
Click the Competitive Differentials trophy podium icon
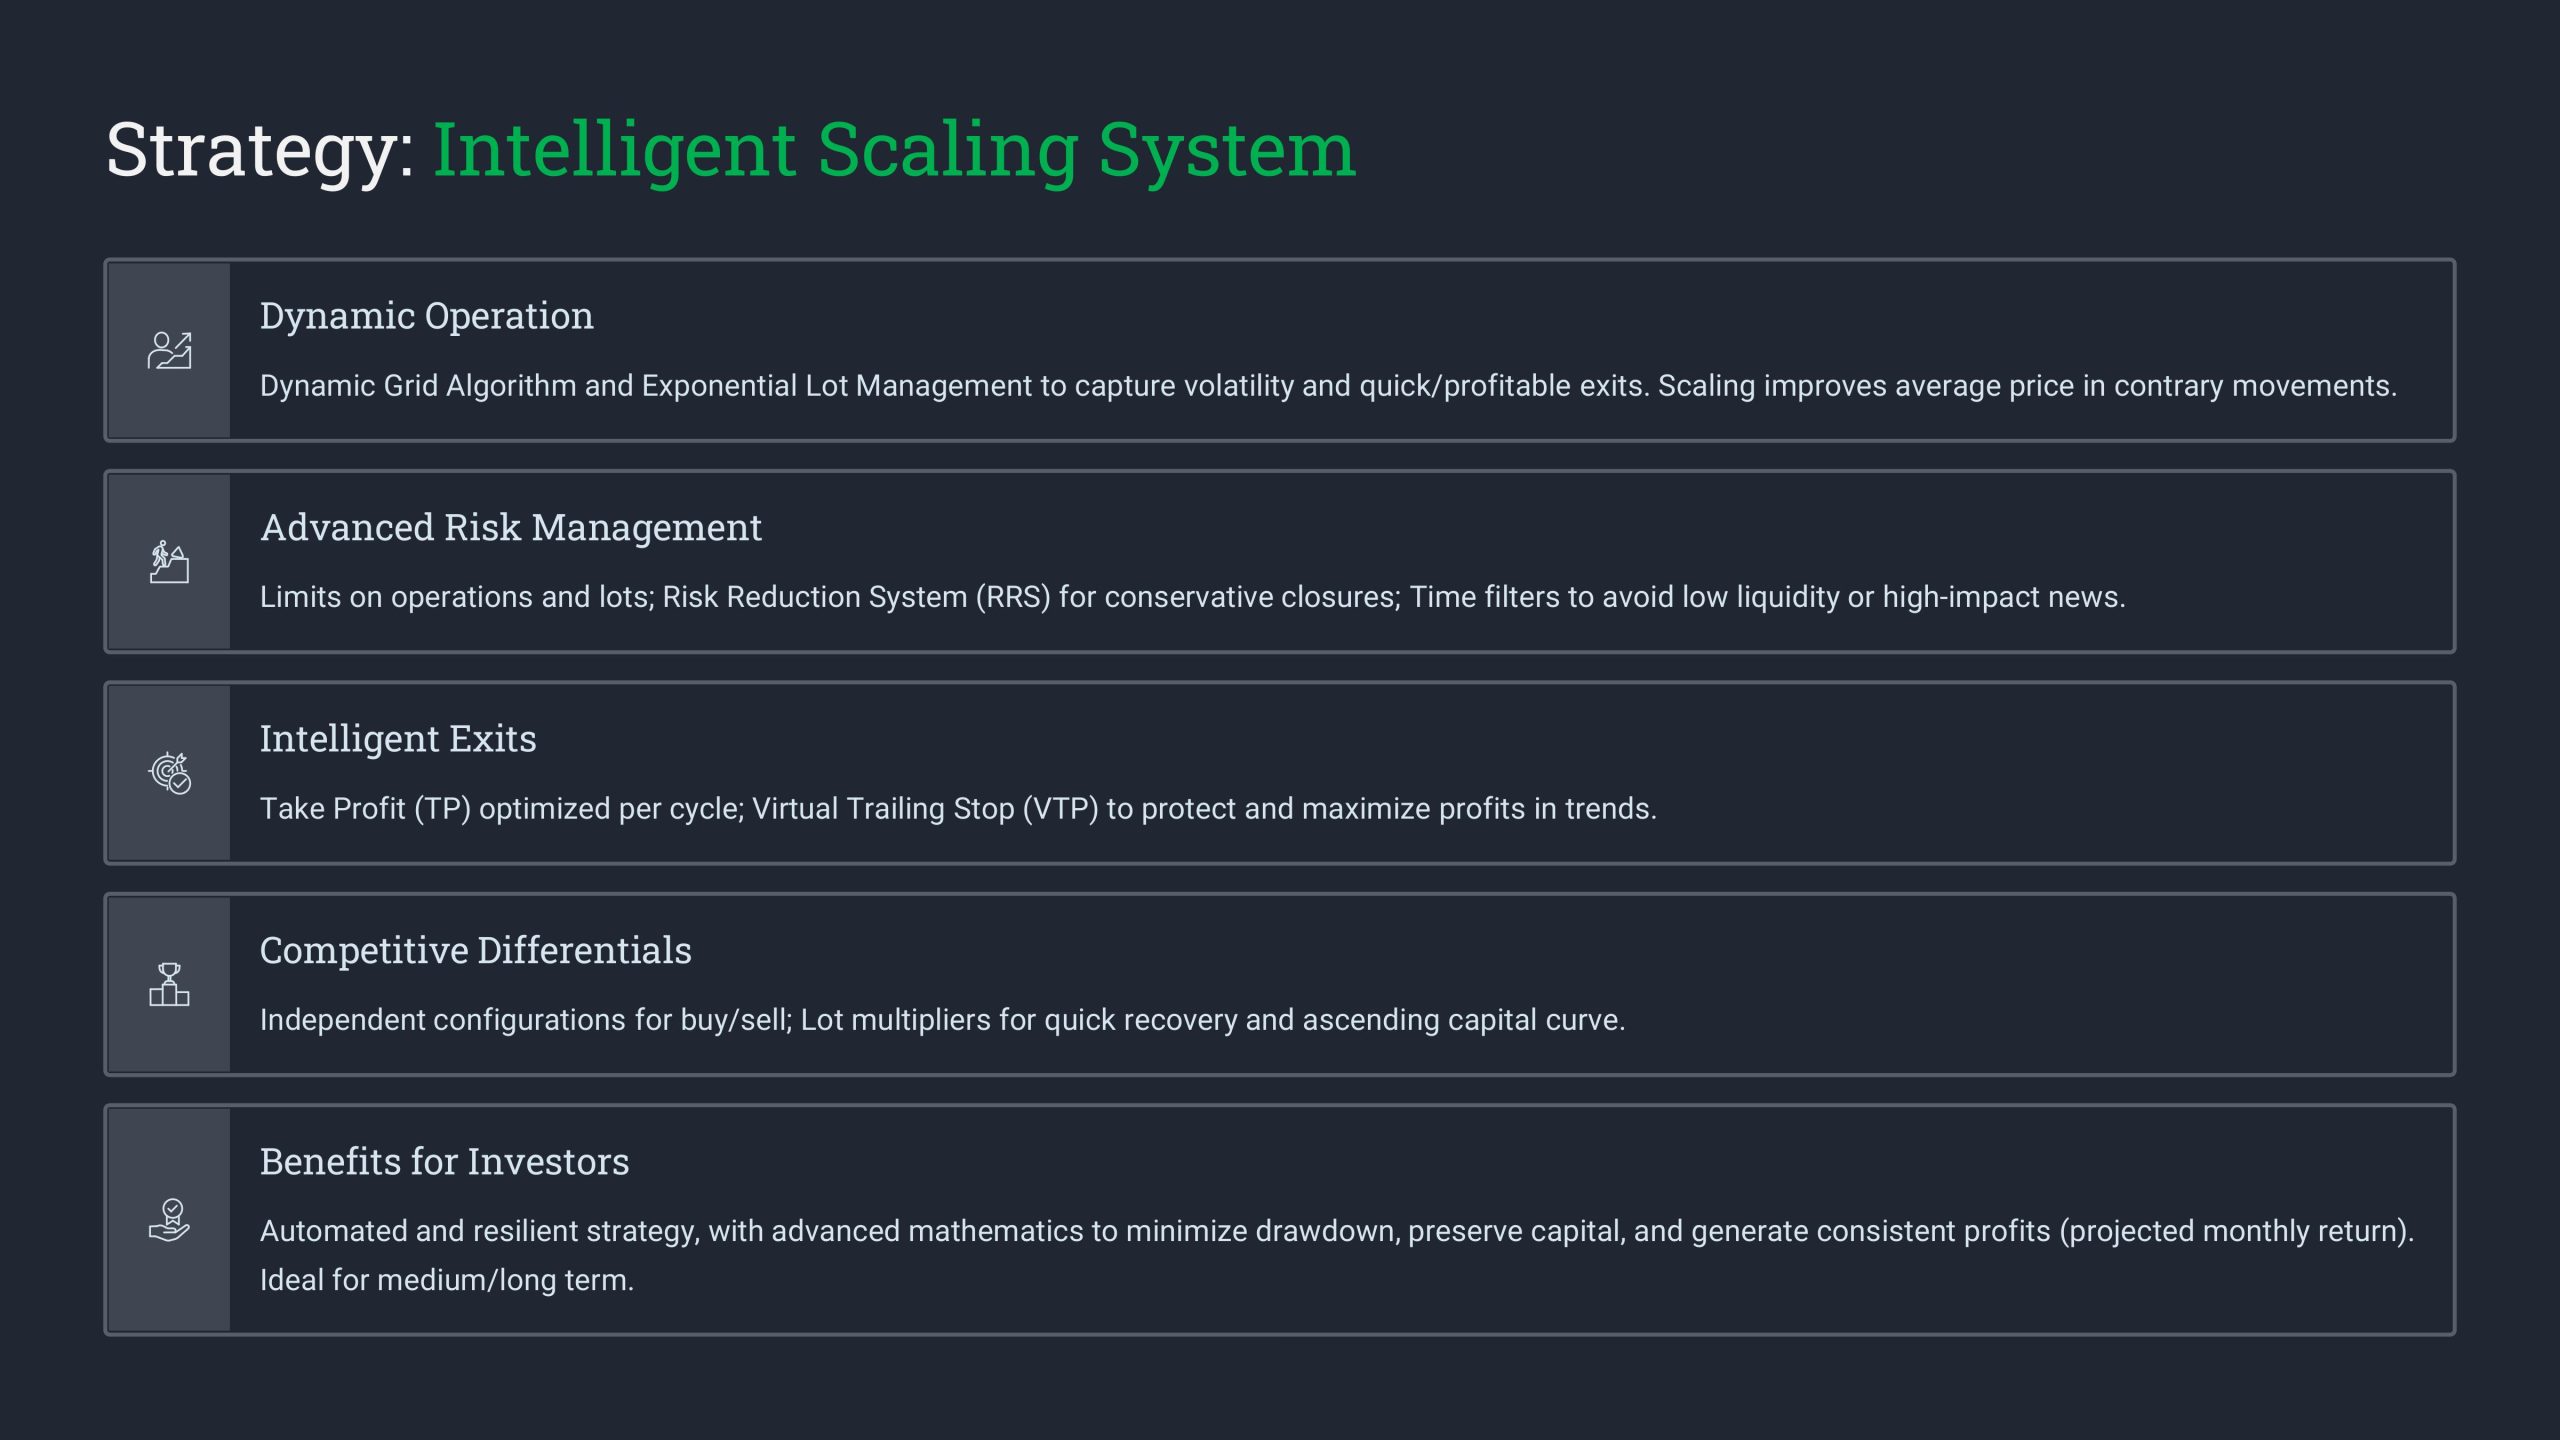(169, 985)
